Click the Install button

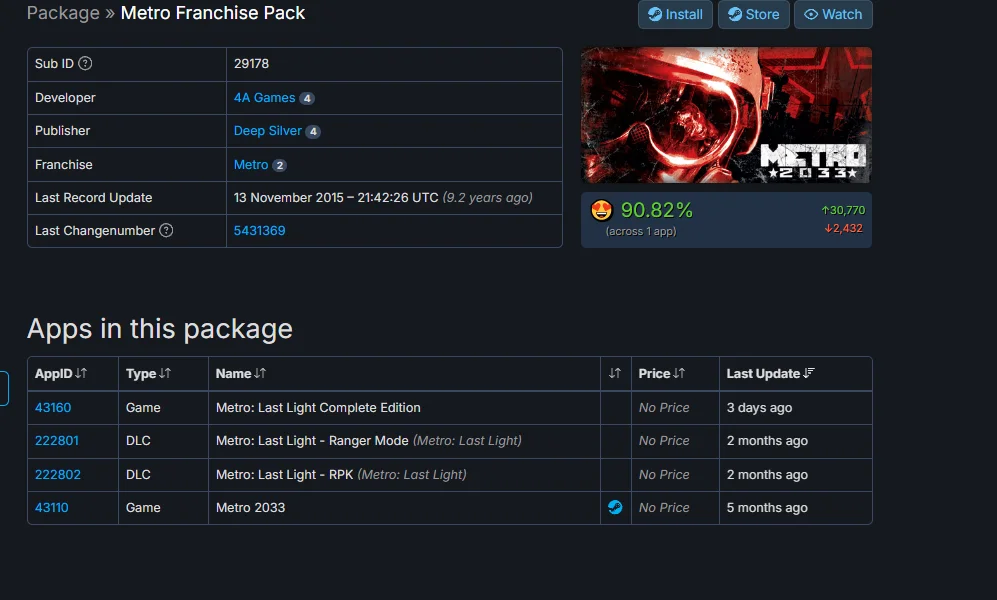click(675, 15)
